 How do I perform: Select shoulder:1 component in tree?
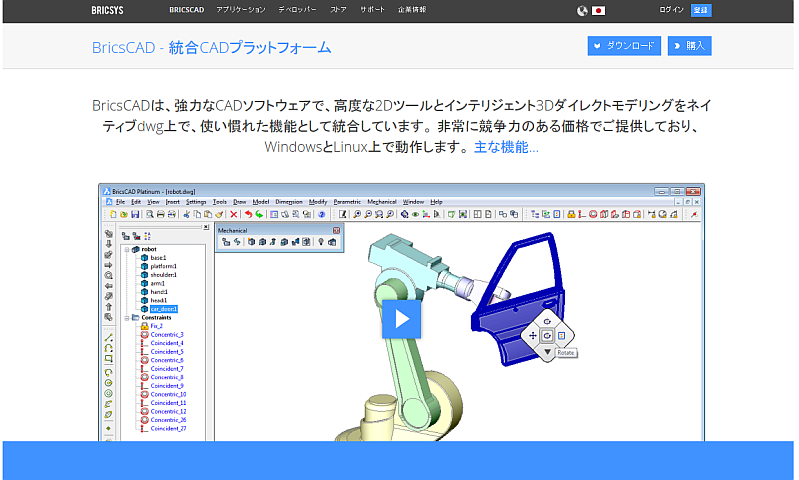click(x=164, y=275)
